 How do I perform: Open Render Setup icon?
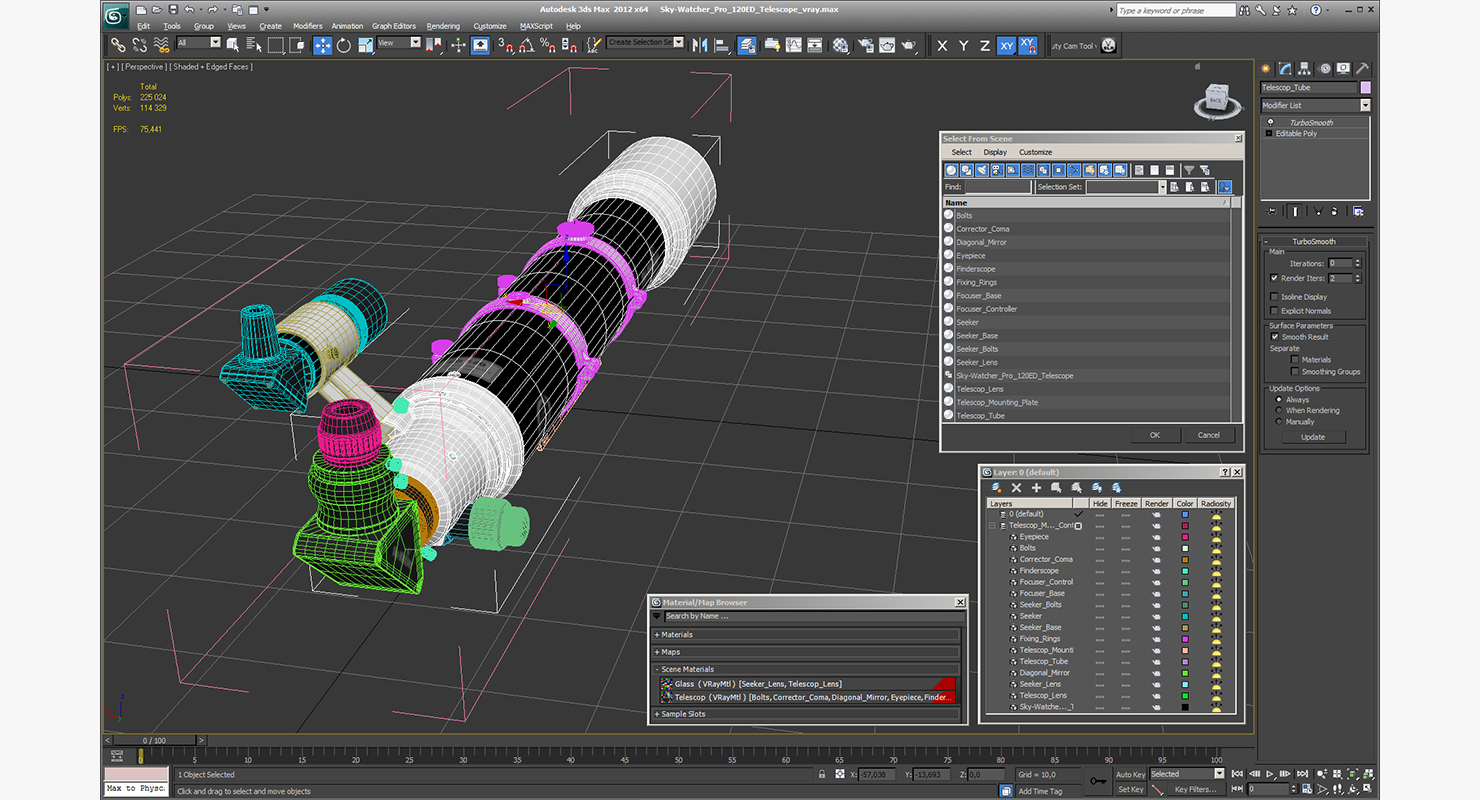click(x=864, y=45)
